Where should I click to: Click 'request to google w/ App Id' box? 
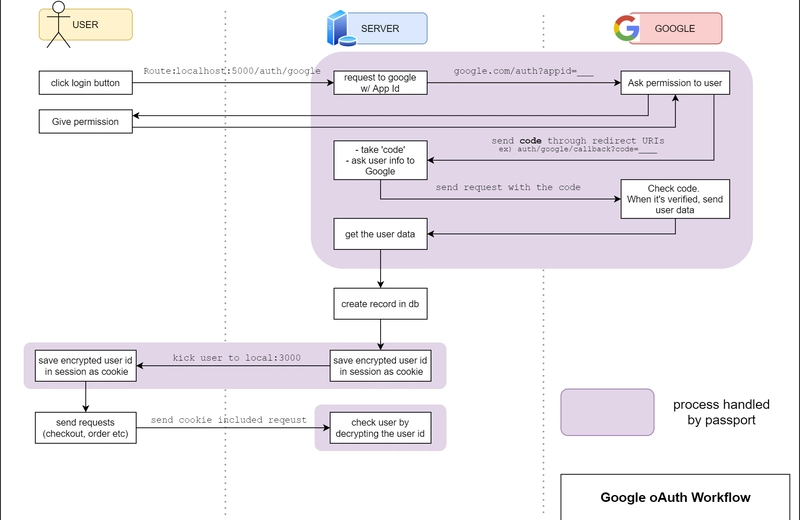coord(380,83)
